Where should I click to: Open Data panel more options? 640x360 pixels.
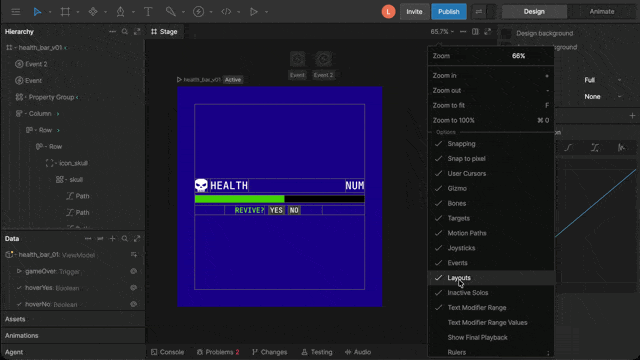[x=88, y=239]
